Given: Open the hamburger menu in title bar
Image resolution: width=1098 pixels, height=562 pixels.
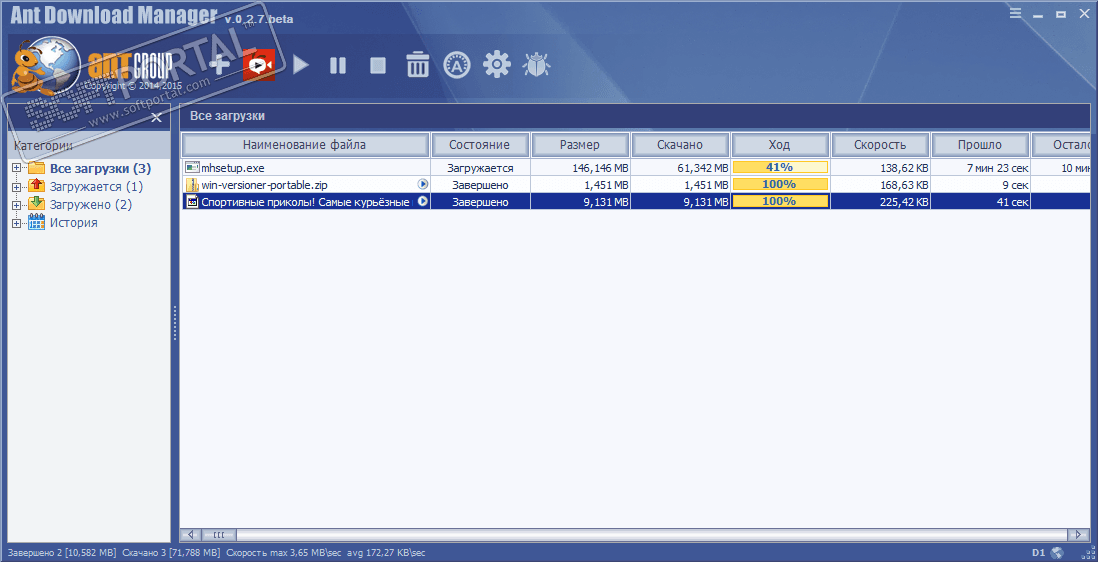Looking at the screenshot, I should pos(1015,13).
